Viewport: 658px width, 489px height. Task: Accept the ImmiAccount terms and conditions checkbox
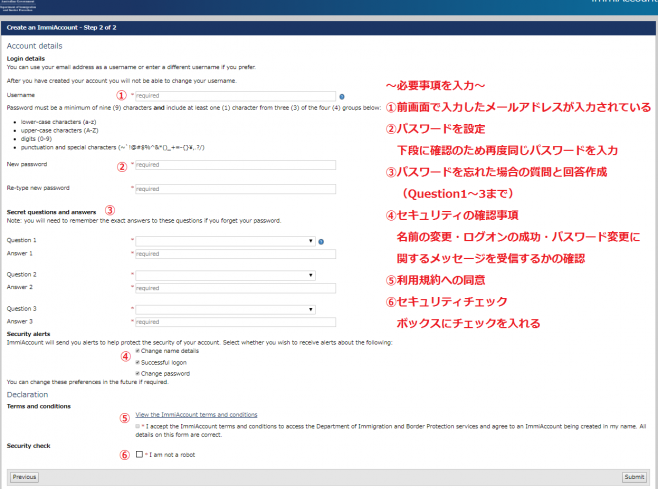click(x=140, y=425)
